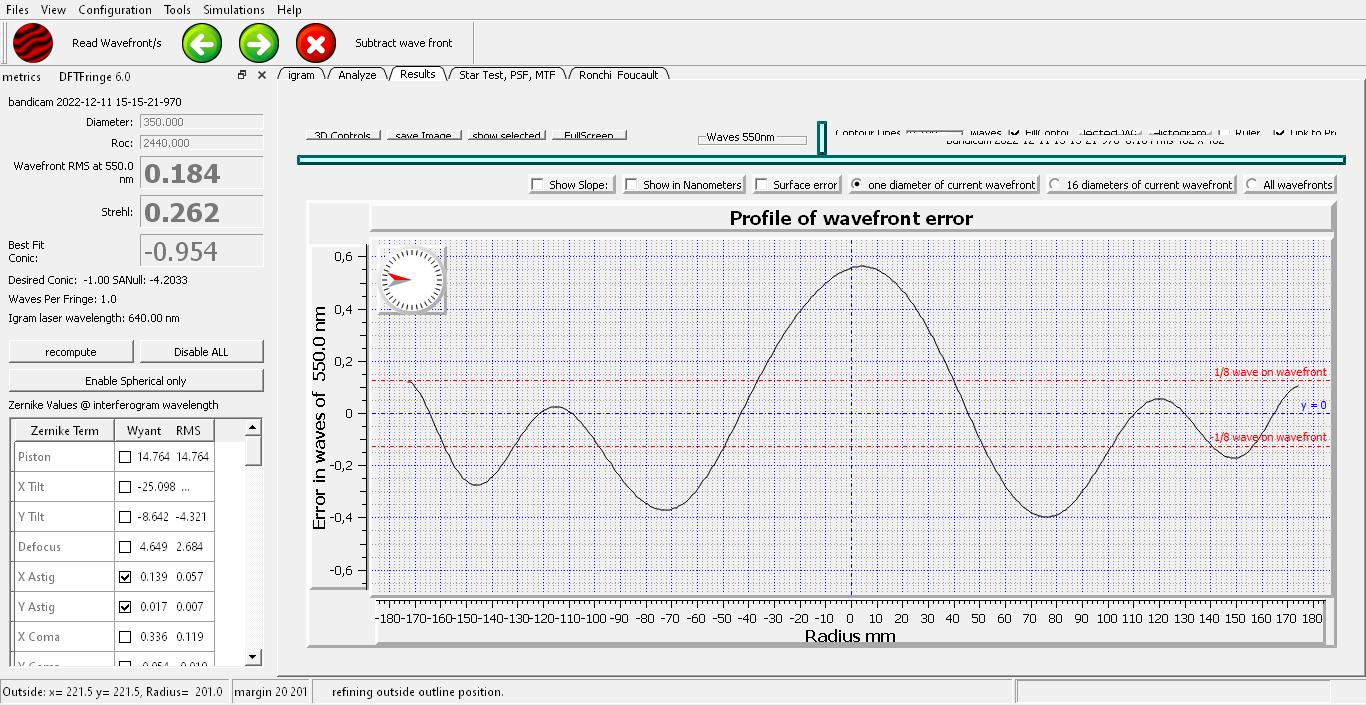Image resolution: width=1366 pixels, height=705 pixels.
Task: Click the Diameter input field
Action: [200, 122]
